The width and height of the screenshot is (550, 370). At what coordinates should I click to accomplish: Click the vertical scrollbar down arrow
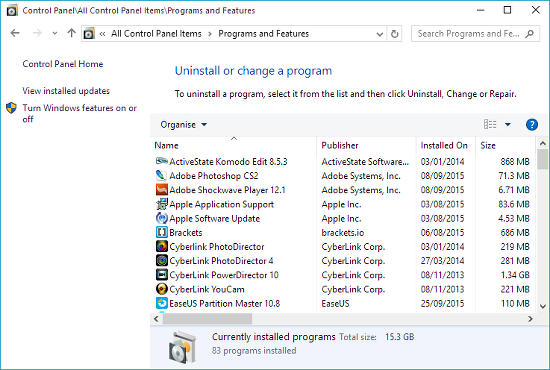pyautogui.click(x=543, y=306)
